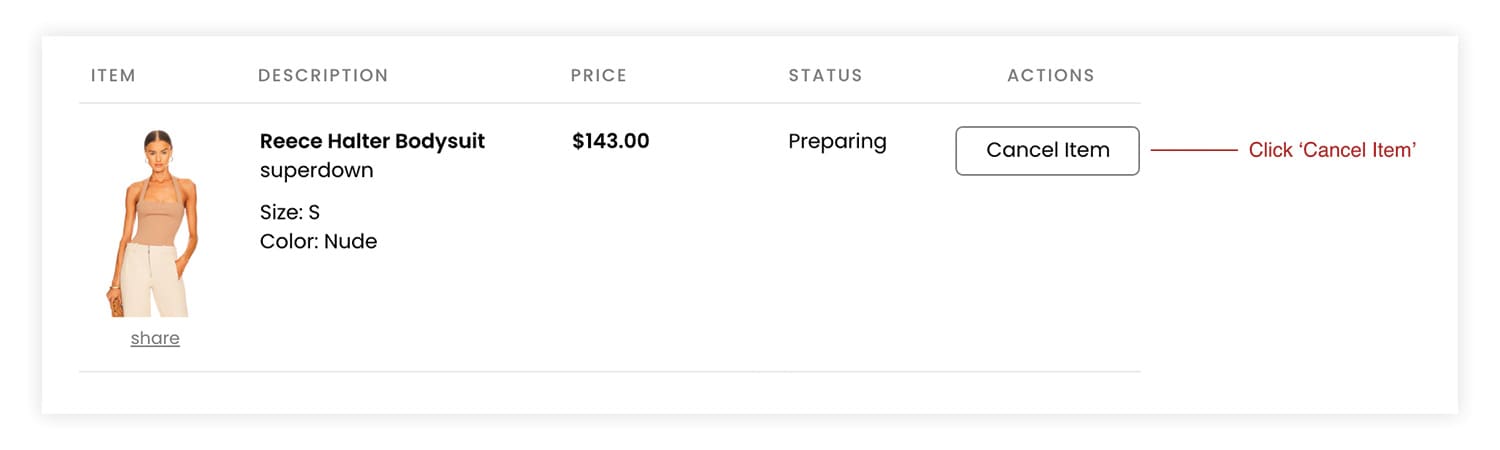Click the PRICE column header

pyautogui.click(x=599, y=76)
